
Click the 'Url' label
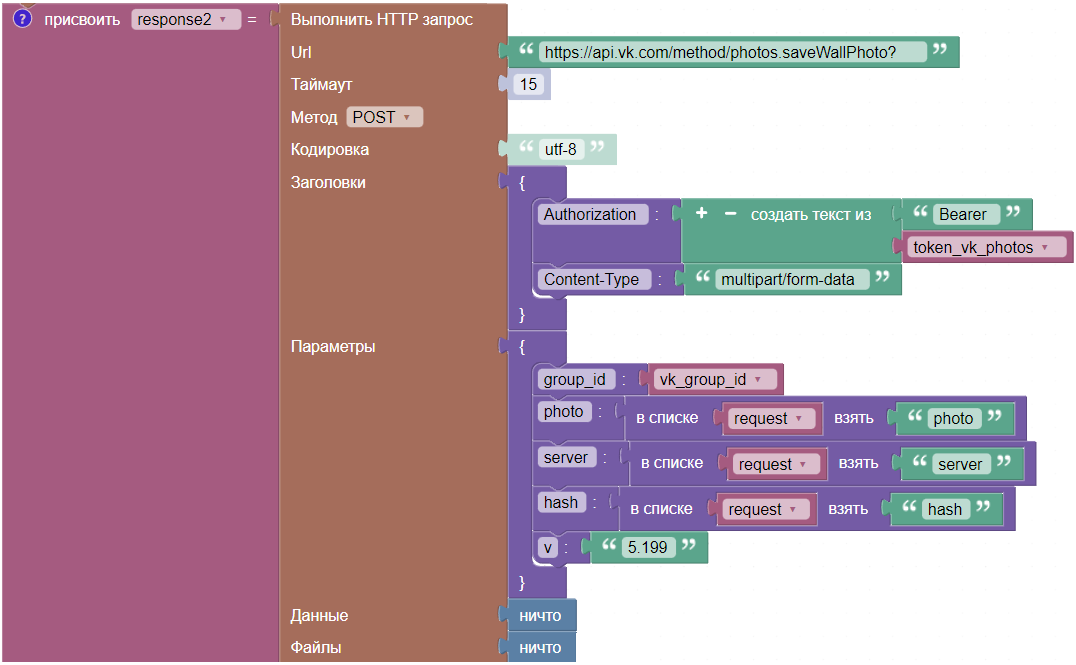tap(301, 52)
